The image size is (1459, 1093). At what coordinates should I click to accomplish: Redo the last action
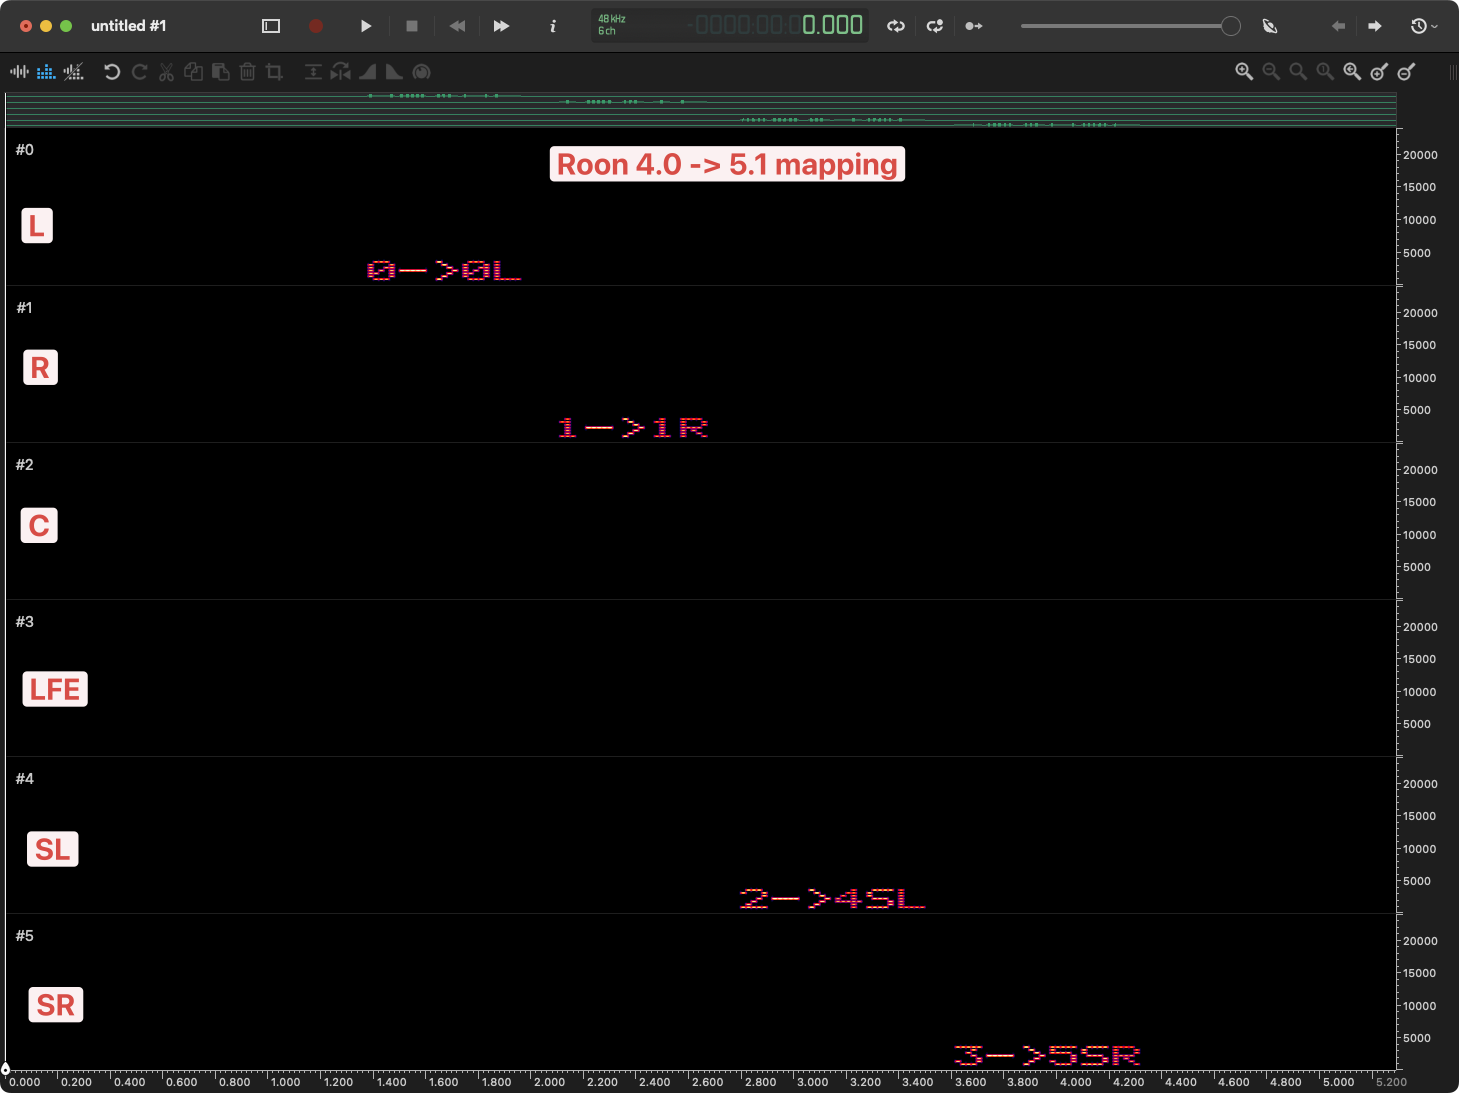tap(139, 72)
